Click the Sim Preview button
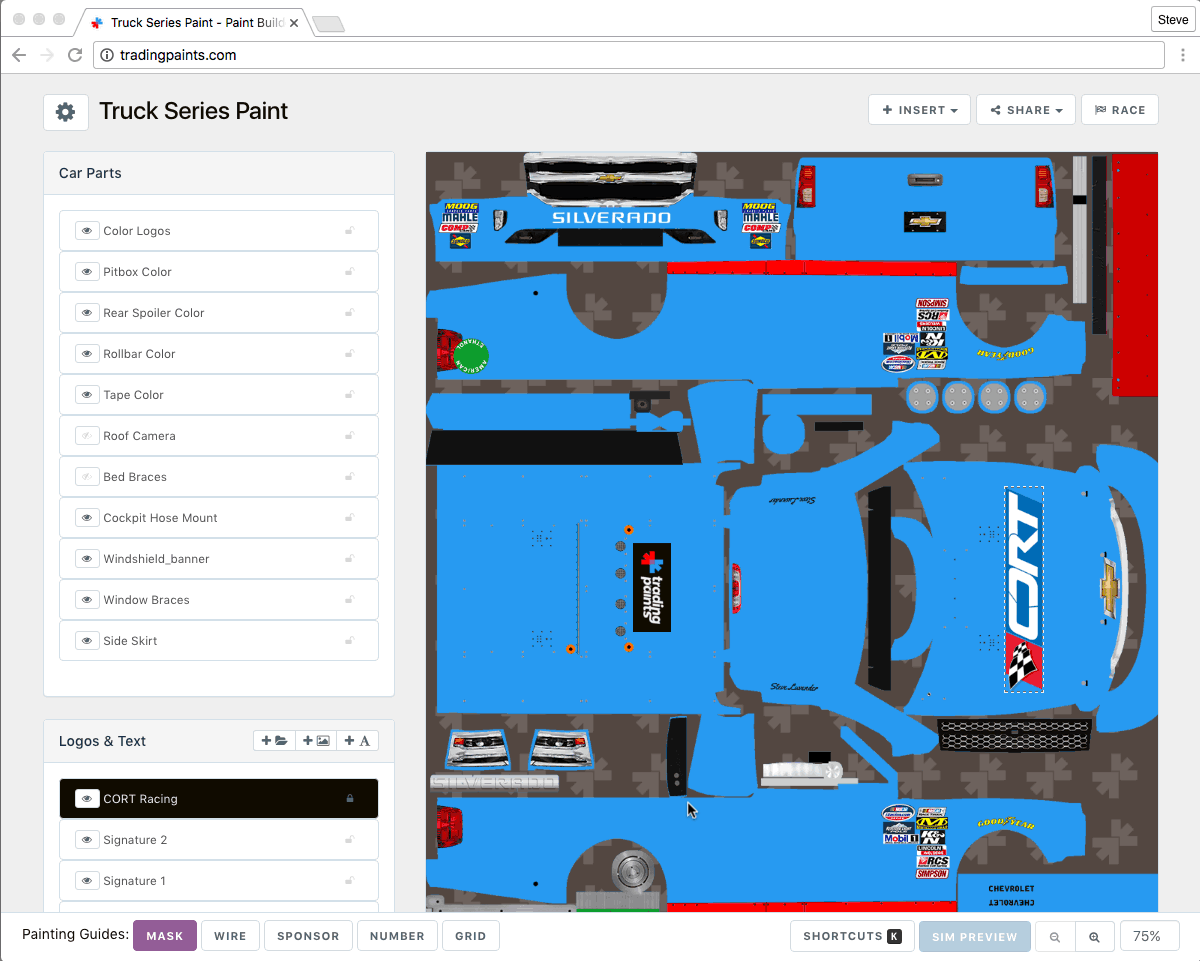 974,936
